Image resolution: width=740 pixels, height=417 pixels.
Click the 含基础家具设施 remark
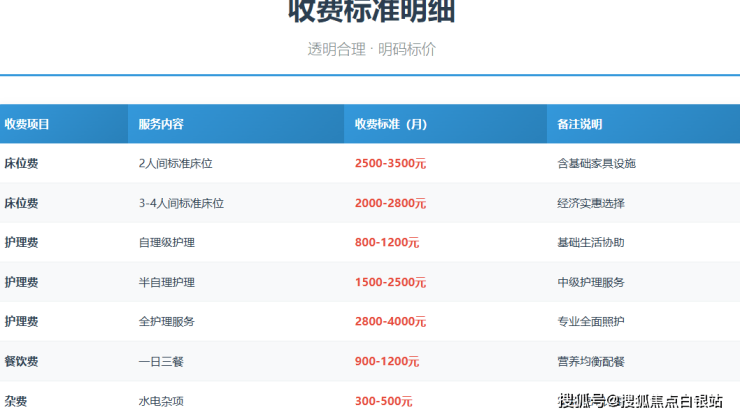pos(596,163)
